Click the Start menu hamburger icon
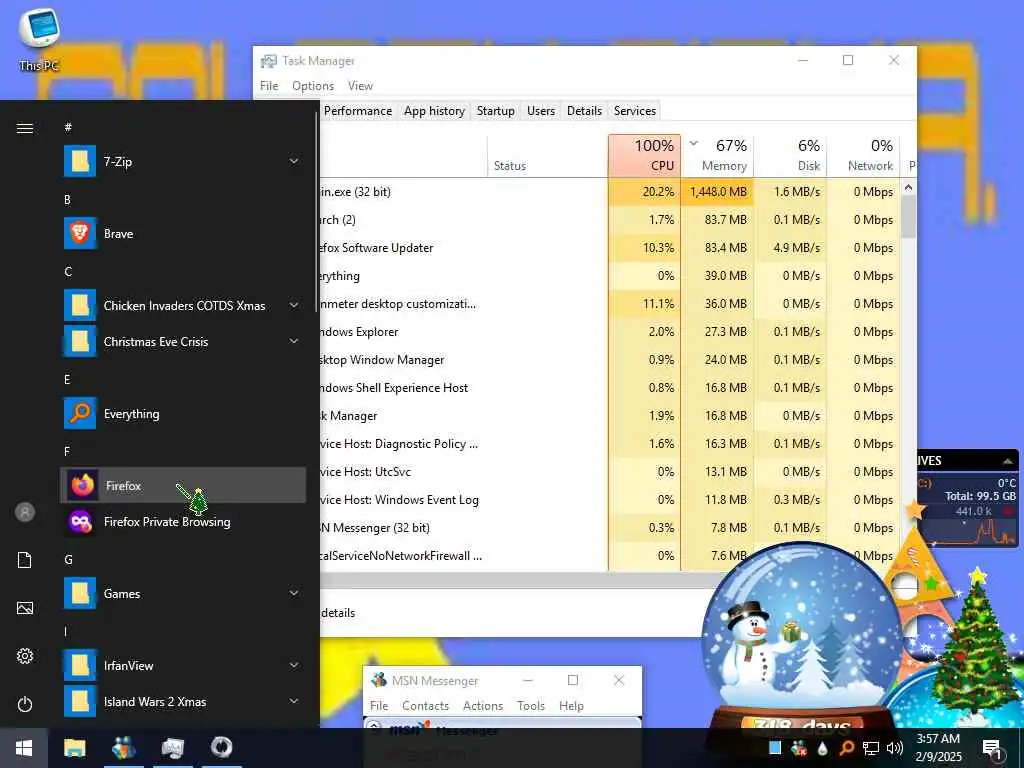 (25, 128)
